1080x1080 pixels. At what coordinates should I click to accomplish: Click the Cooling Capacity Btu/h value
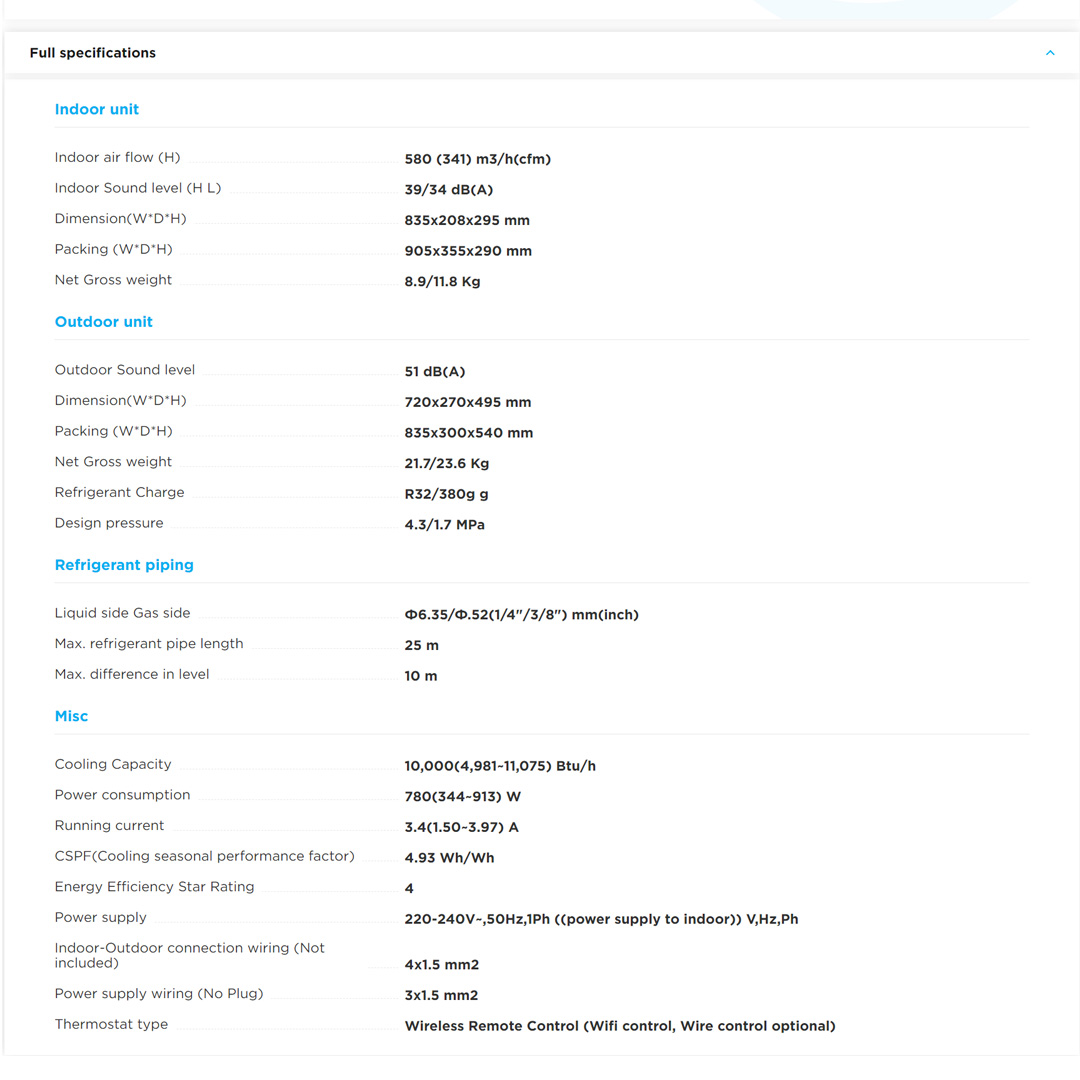500,766
